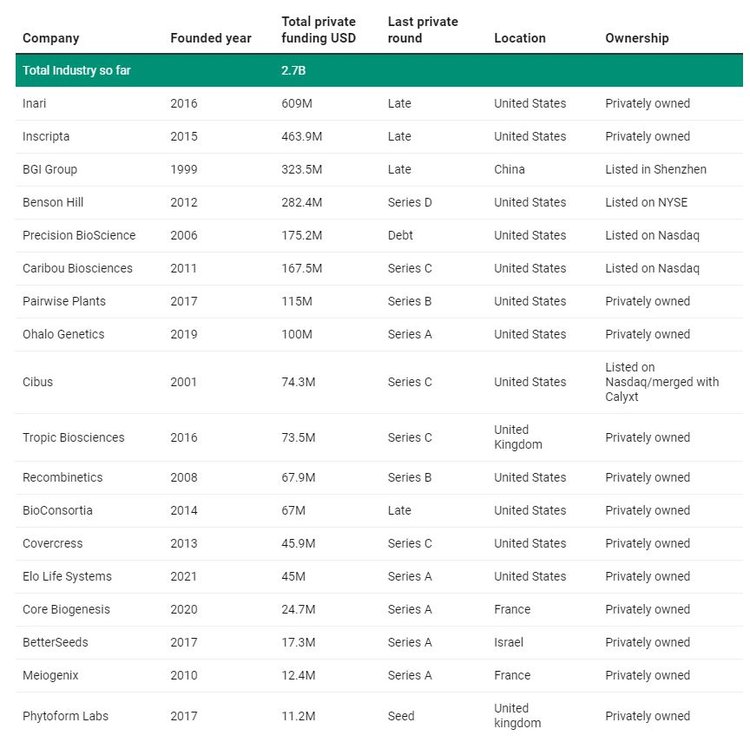The width and height of the screenshot is (750, 742).
Task: Click Cibus ownership cell mentioning Calyxt
Action: (x=662, y=382)
